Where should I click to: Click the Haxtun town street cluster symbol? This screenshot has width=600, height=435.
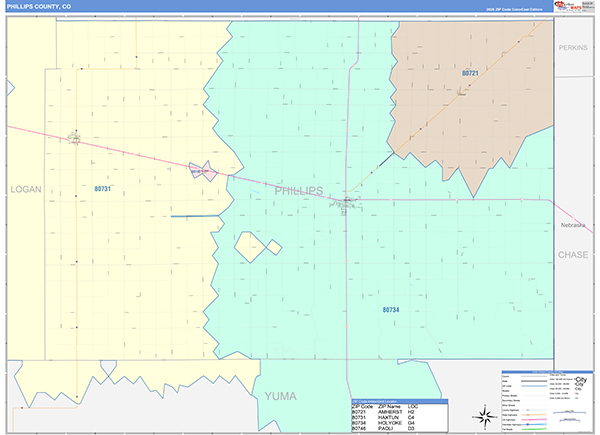tap(74, 138)
